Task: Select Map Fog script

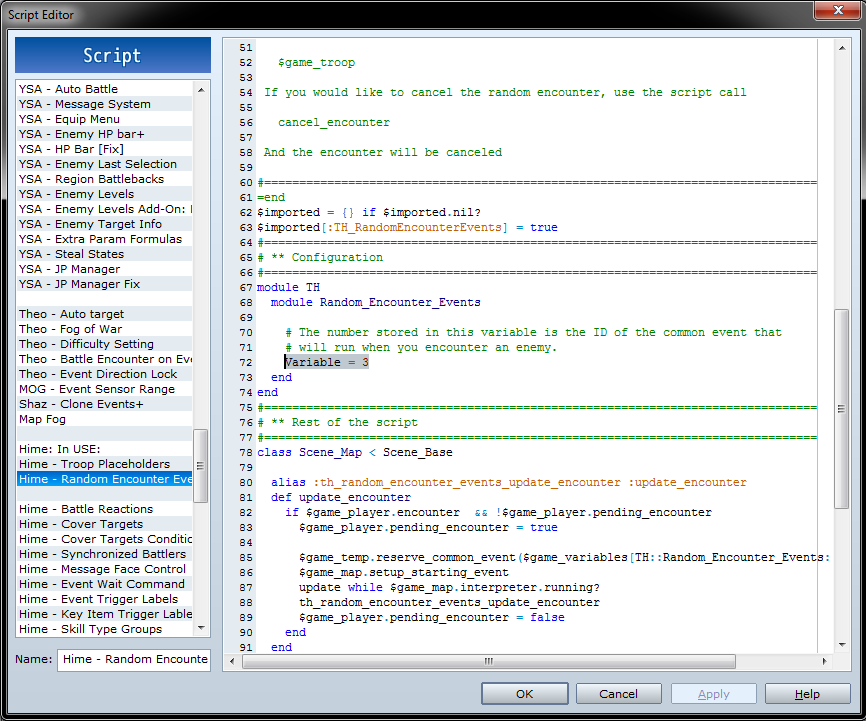Action: [x=105, y=419]
